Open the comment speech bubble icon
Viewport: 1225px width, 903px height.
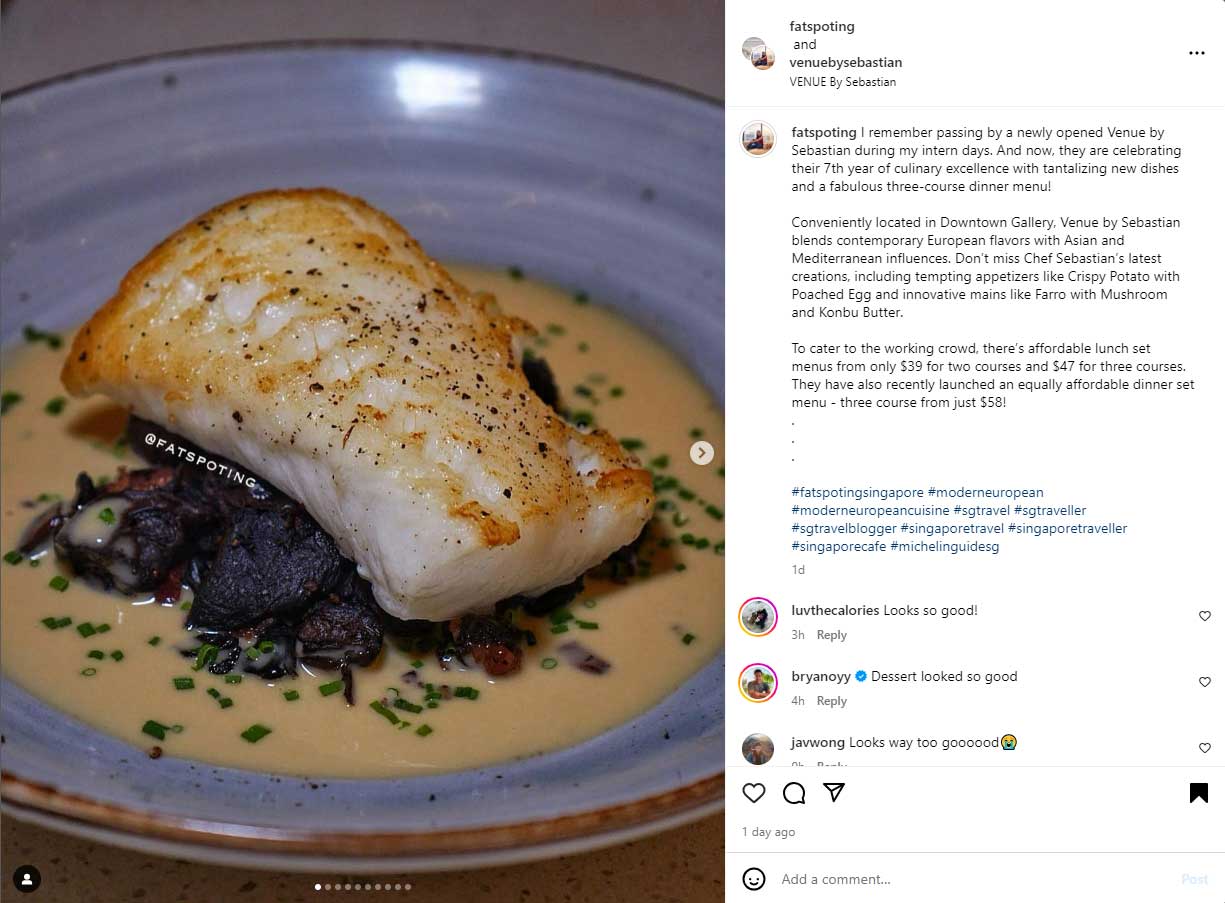(x=794, y=793)
